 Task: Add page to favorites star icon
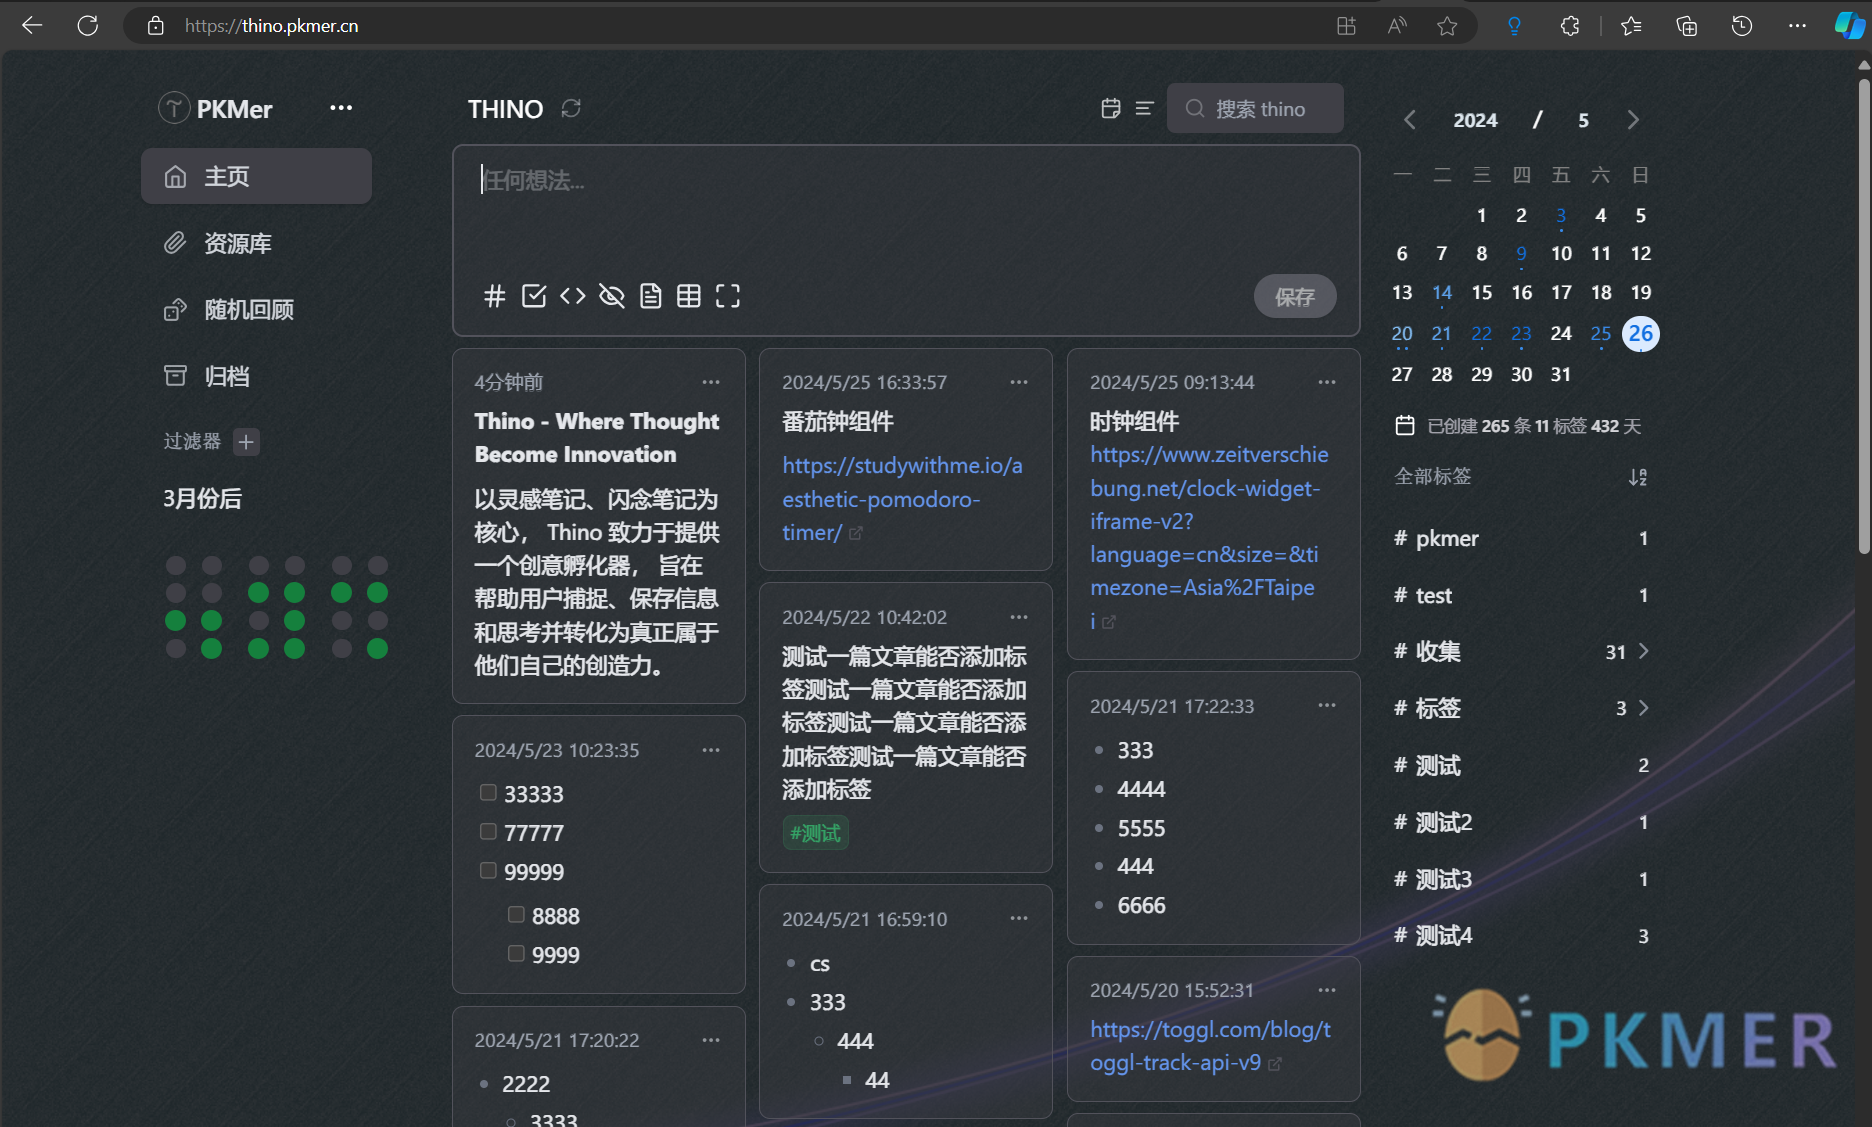point(1447,26)
